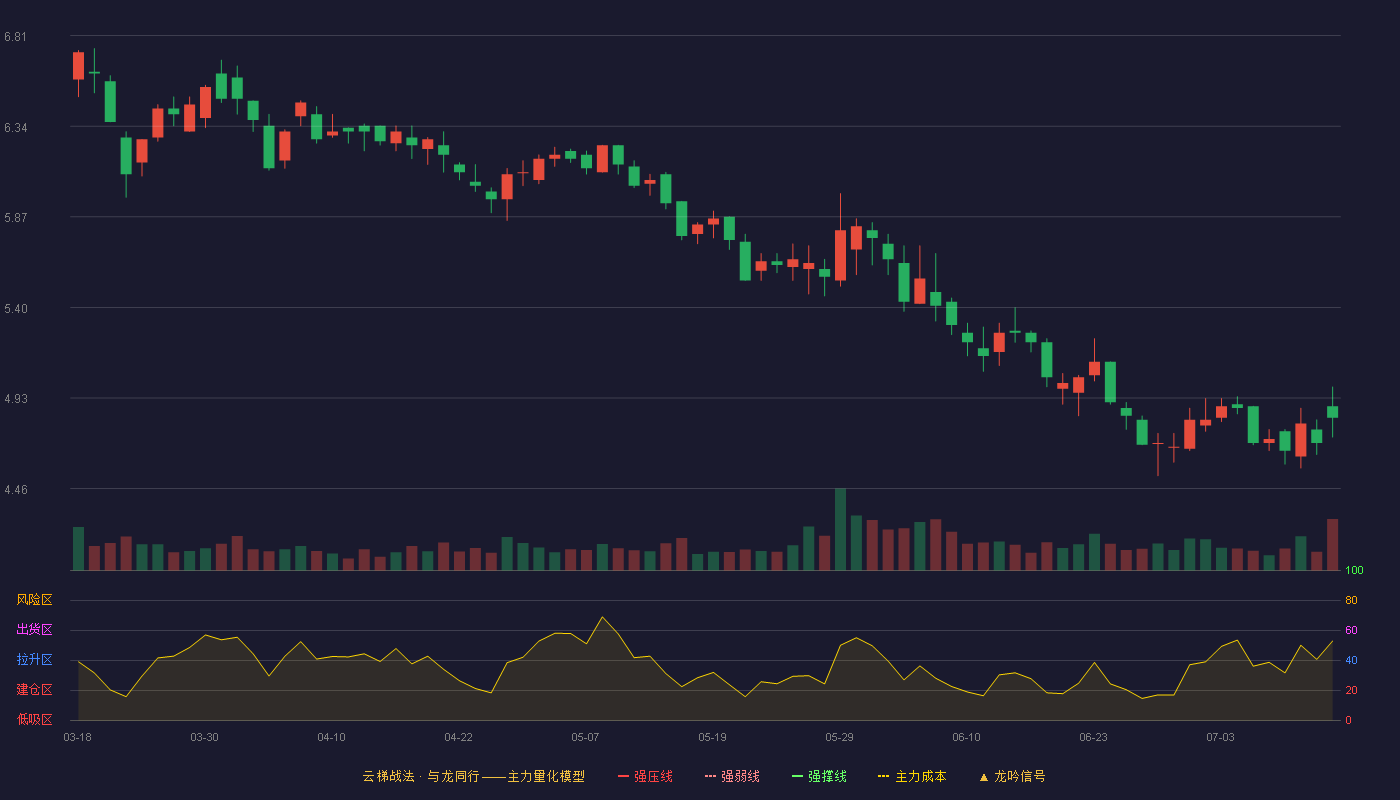Click the 06-23 date label
1400x800 pixels.
[1093, 737]
